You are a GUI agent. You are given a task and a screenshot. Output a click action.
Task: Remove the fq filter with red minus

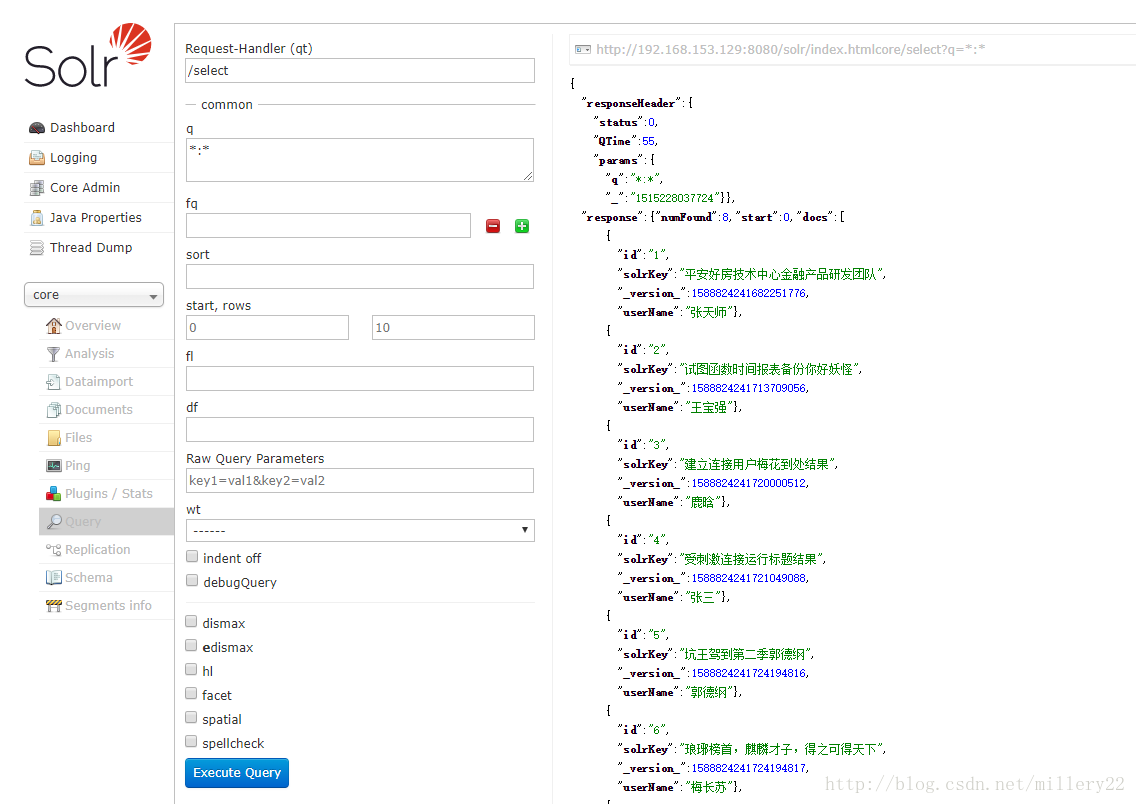click(x=493, y=227)
